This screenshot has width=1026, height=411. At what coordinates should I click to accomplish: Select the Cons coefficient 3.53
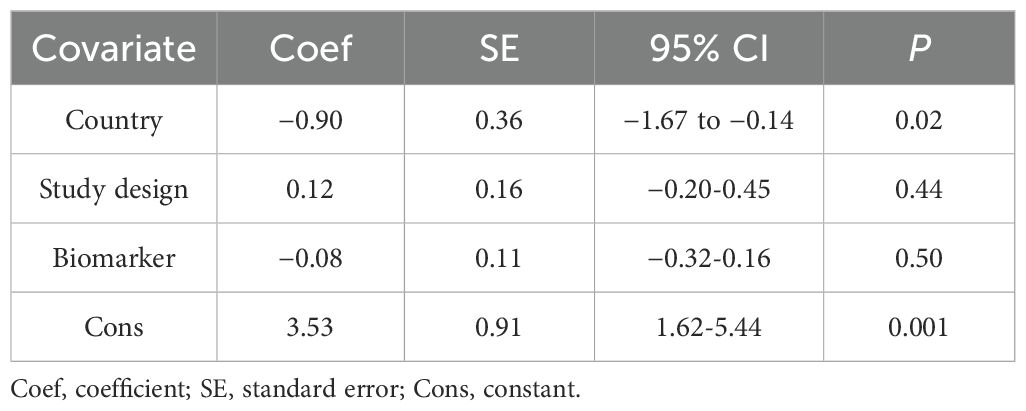tap(313, 326)
